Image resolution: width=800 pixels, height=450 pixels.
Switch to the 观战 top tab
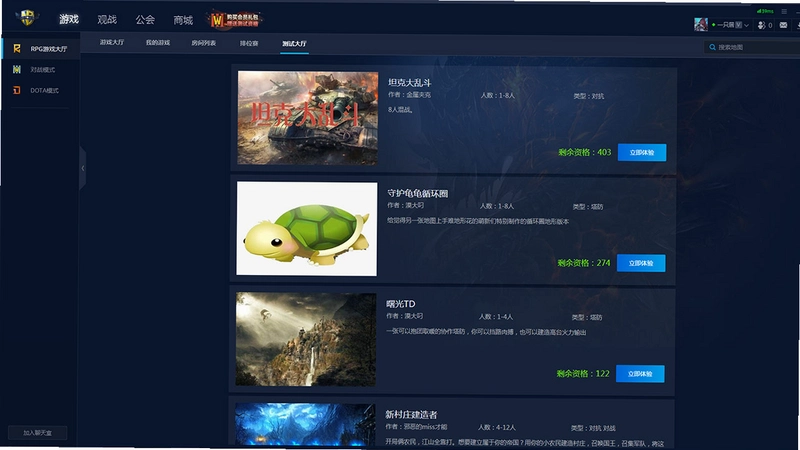pos(107,19)
